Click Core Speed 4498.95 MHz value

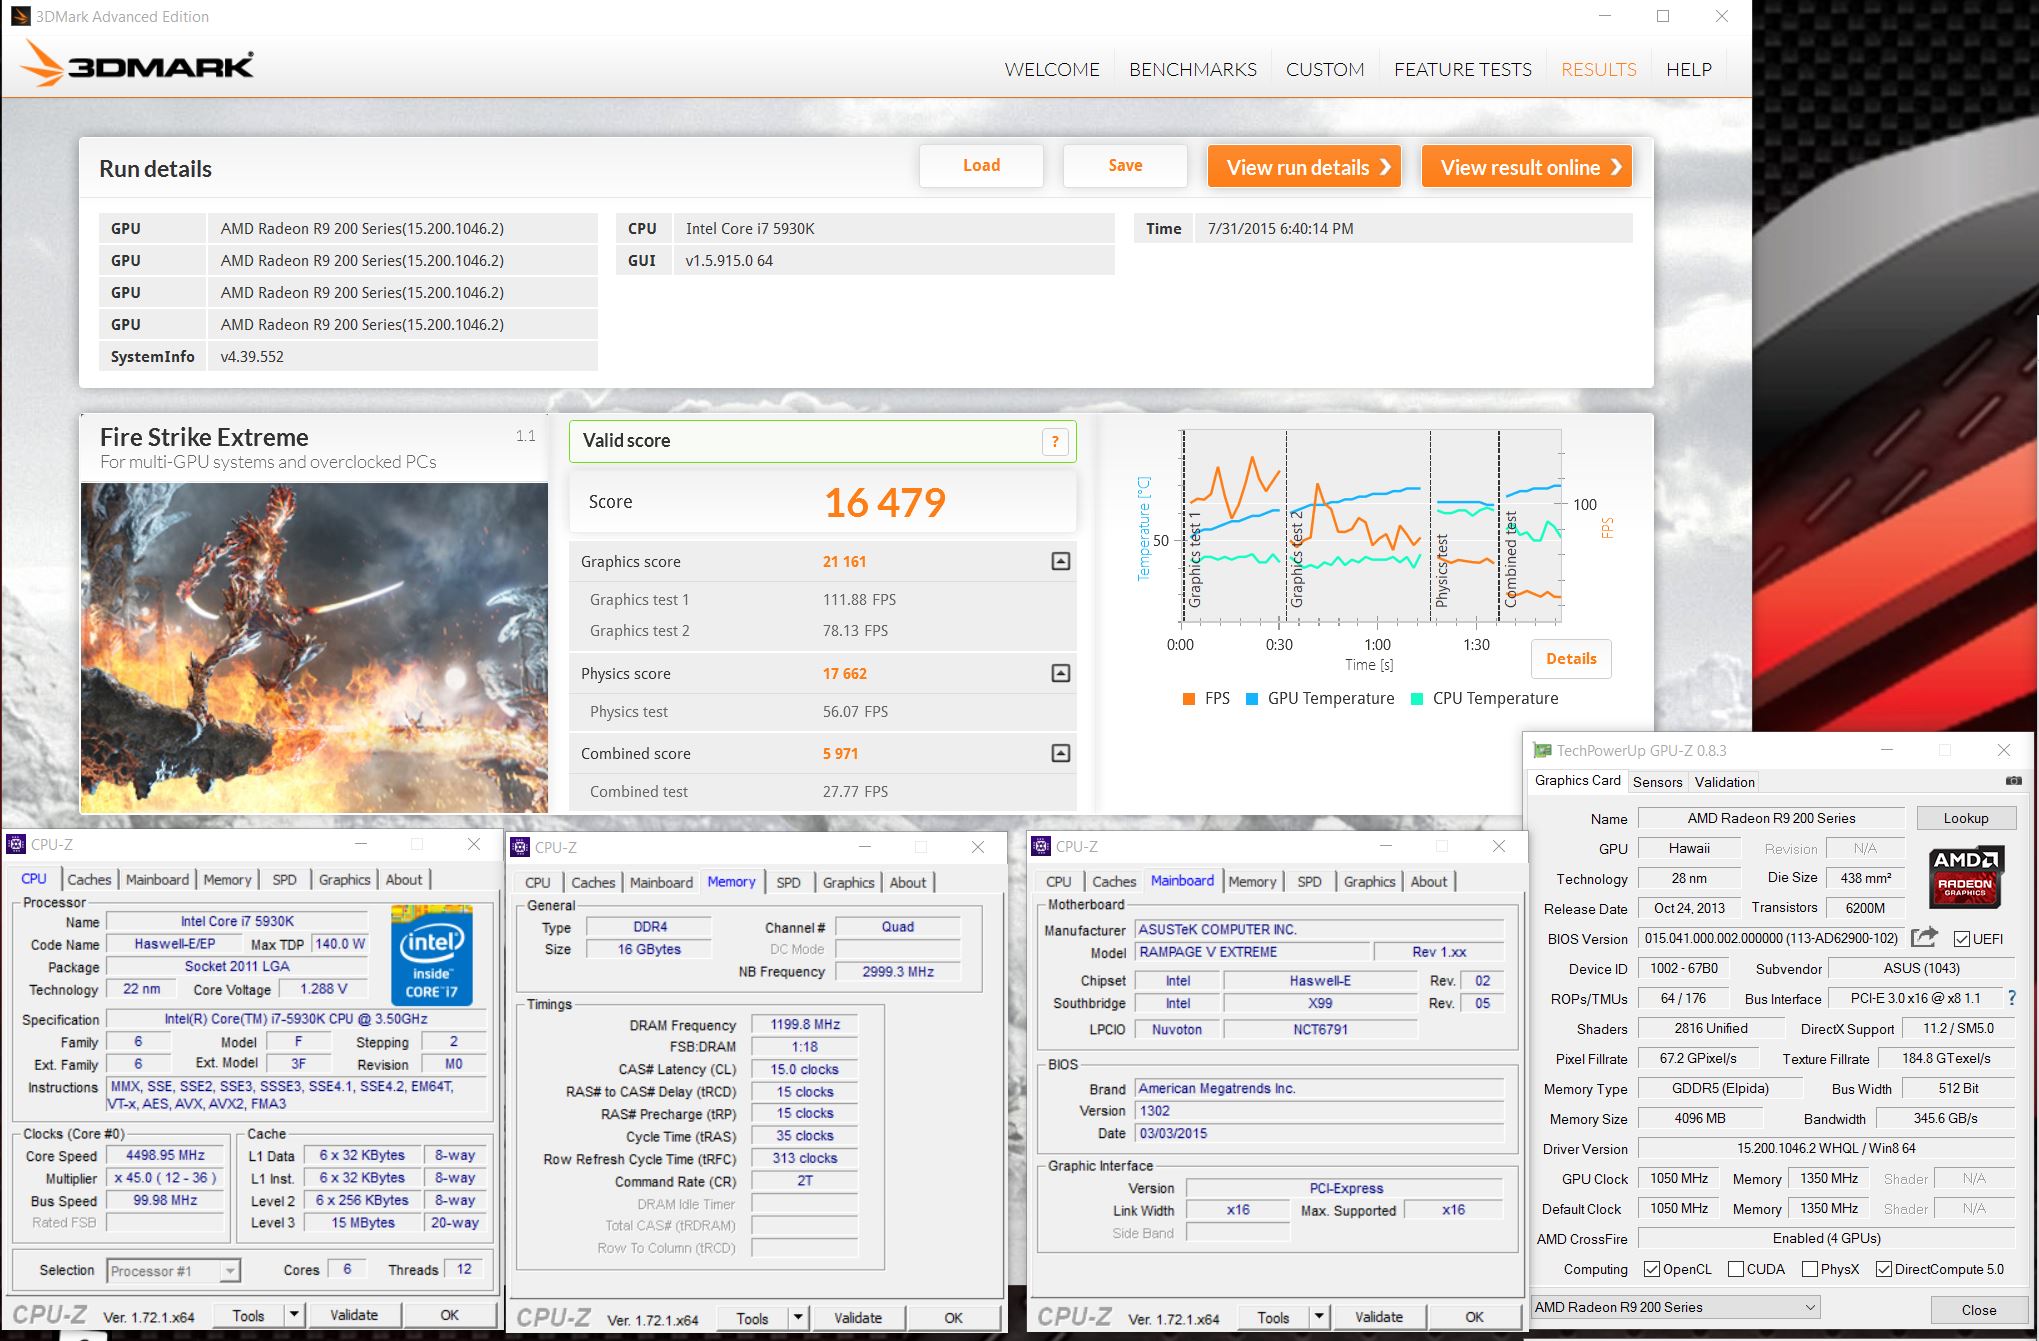pyautogui.click(x=165, y=1155)
